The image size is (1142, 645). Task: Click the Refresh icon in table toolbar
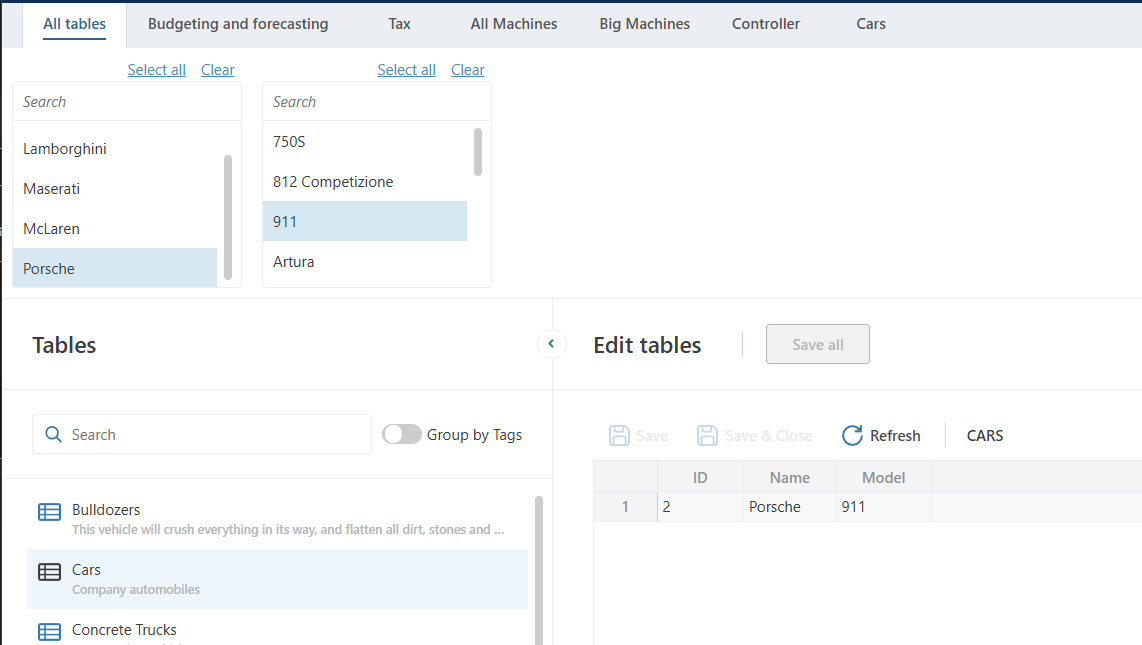(852, 435)
